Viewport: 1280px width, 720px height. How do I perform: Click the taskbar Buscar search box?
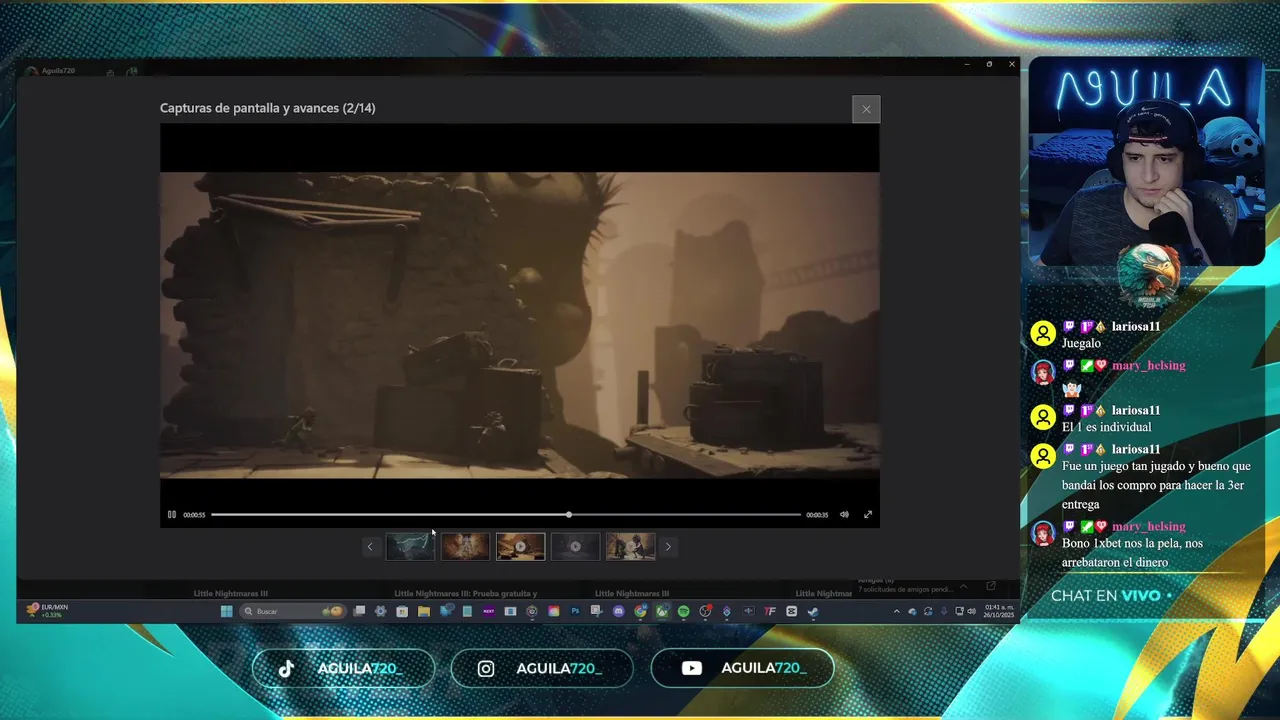tap(293, 611)
